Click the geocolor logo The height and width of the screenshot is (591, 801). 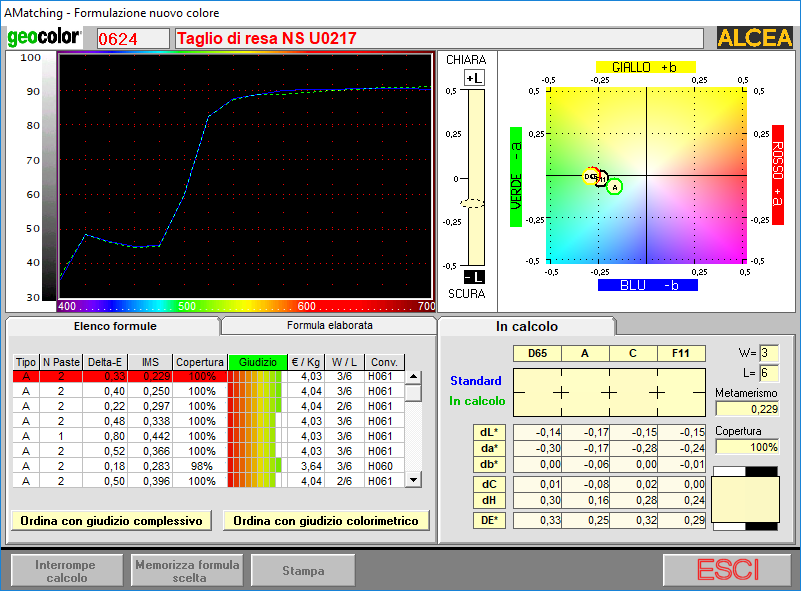[44, 37]
